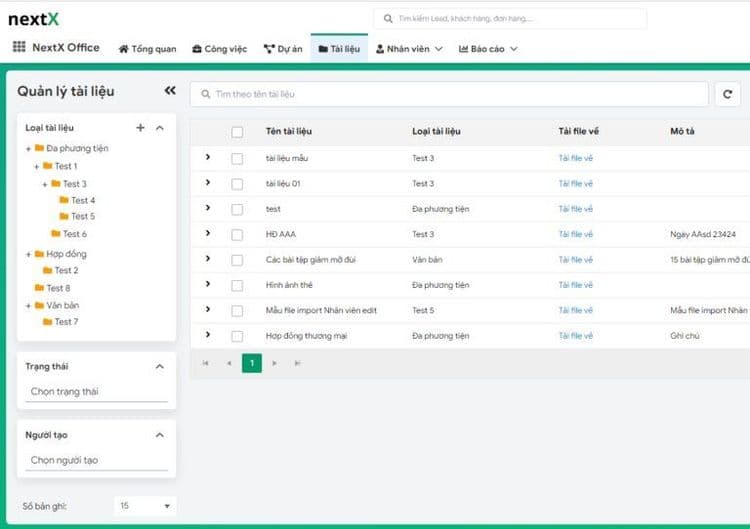Click the Test 4 folder icon

(64, 200)
